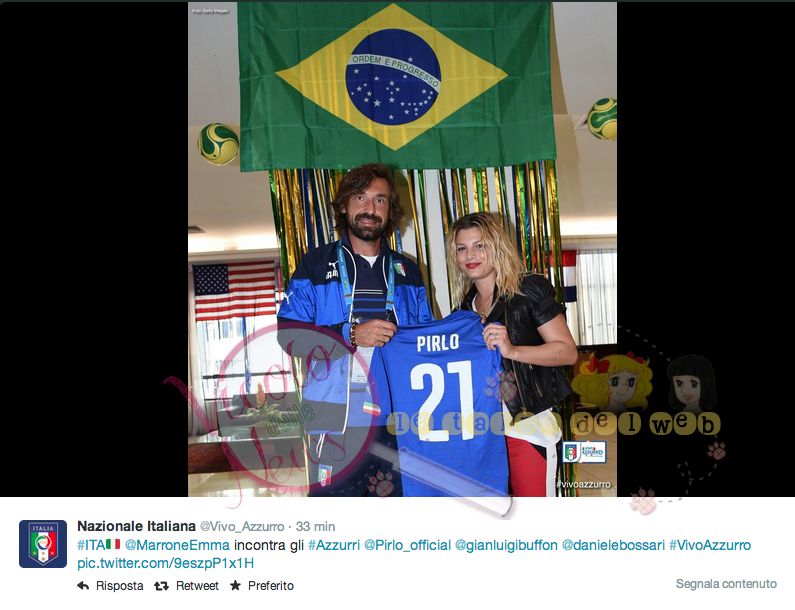Mark tweet as Preferito
Screen dimensions: 795x610
click(x=271, y=586)
